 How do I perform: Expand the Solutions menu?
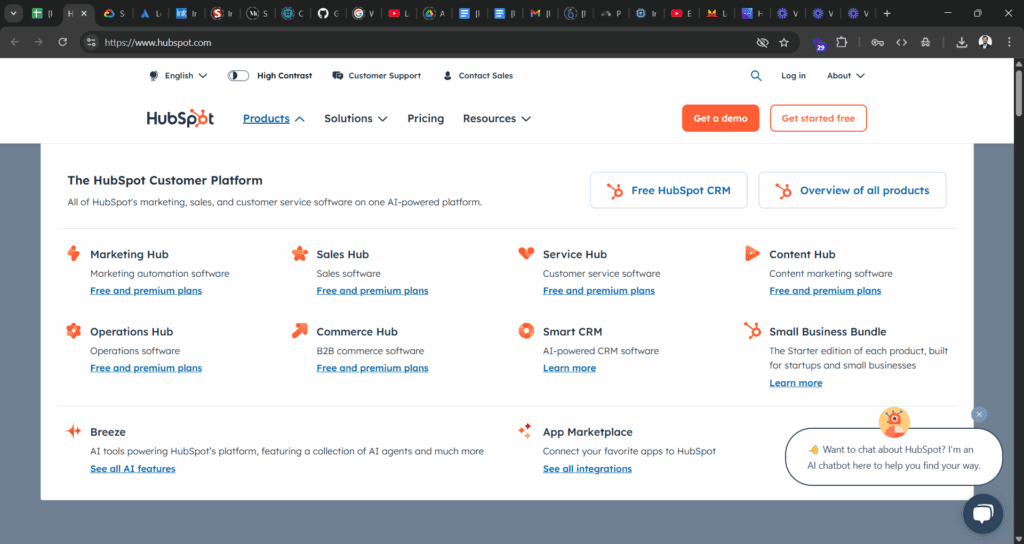(356, 118)
